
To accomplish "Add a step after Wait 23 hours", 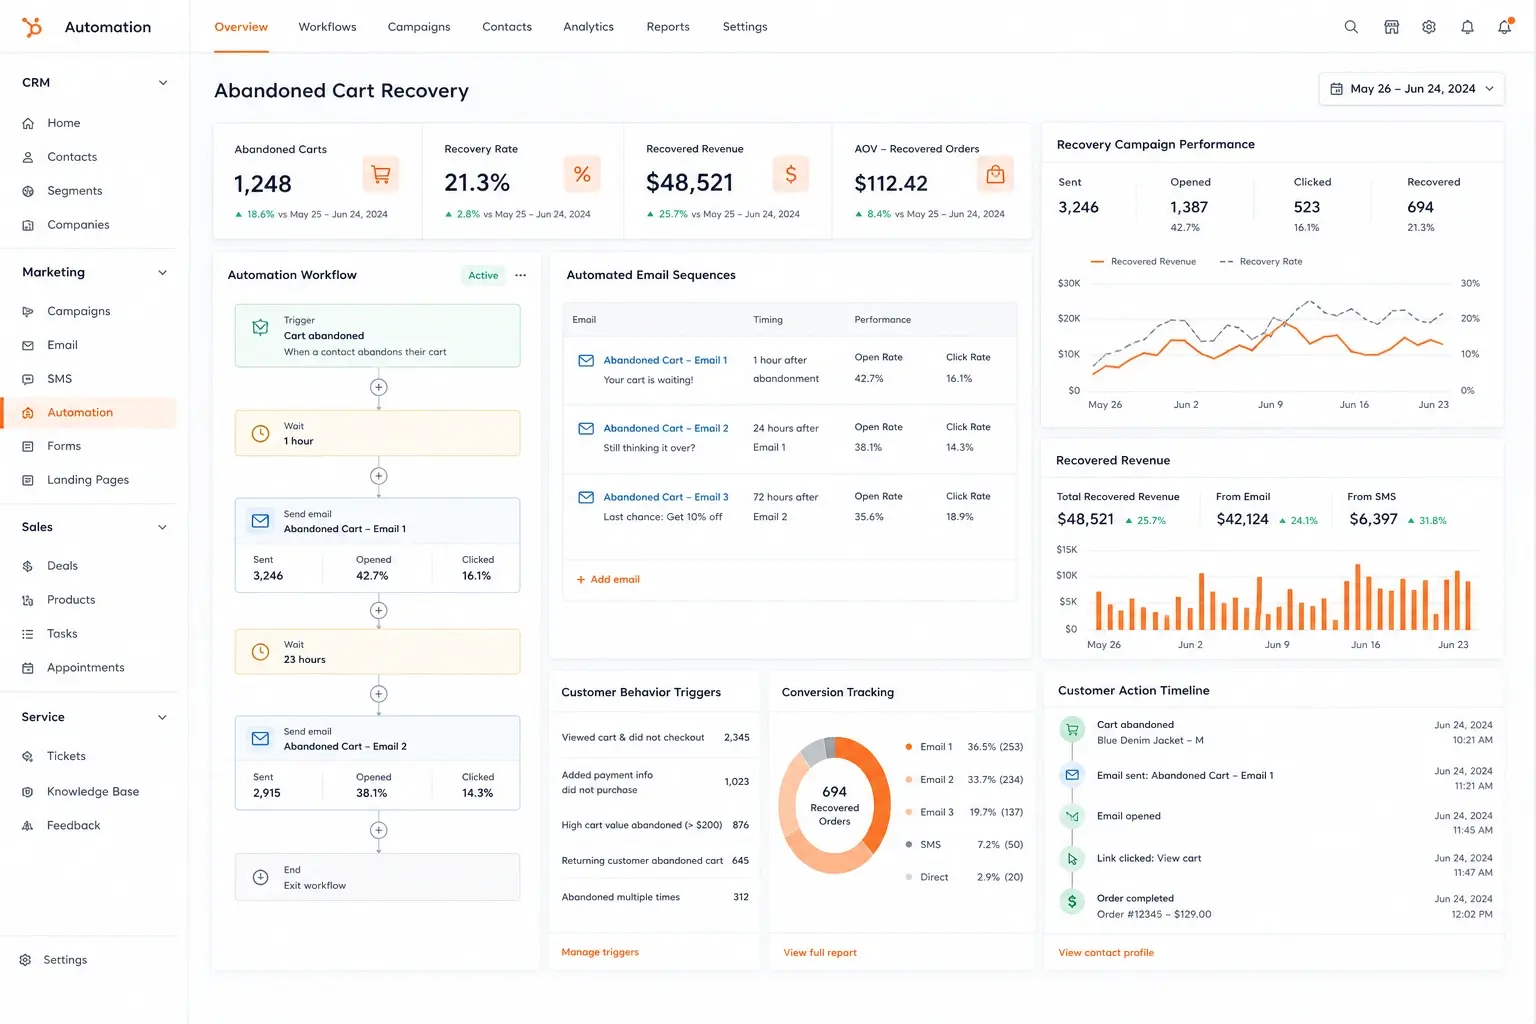I will (x=378, y=693).
